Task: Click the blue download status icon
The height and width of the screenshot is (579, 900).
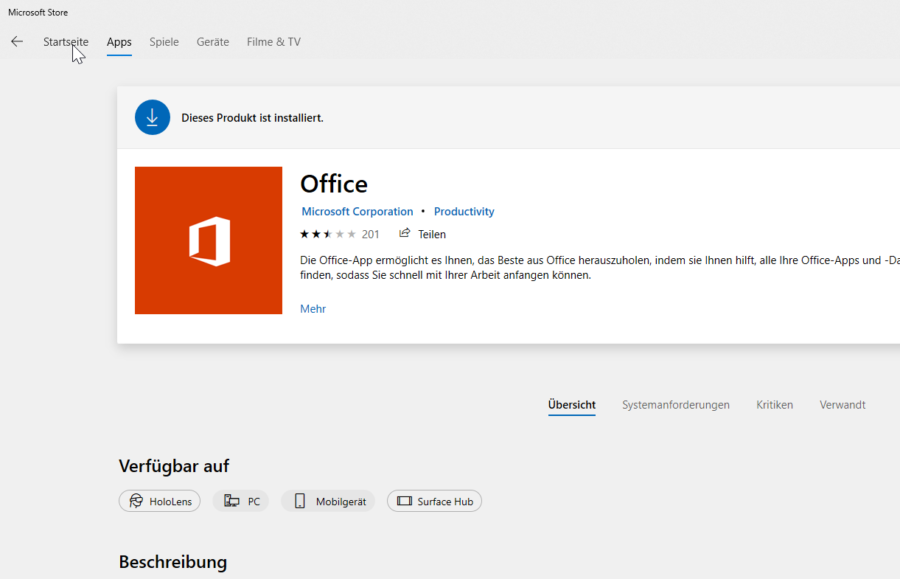Action: click(x=152, y=117)
